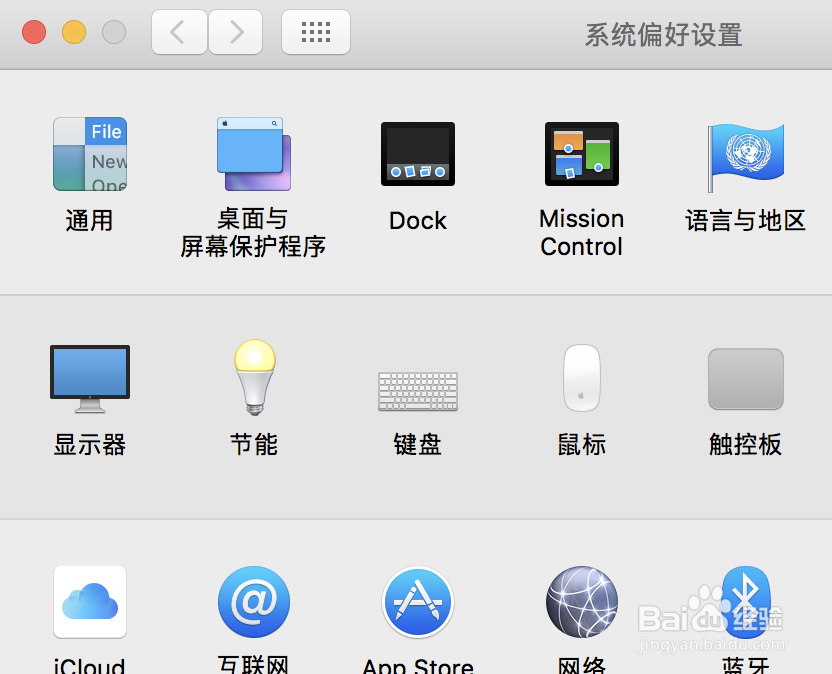Click the Dock label text
The image size is (832, 674).
coord(418,220)
